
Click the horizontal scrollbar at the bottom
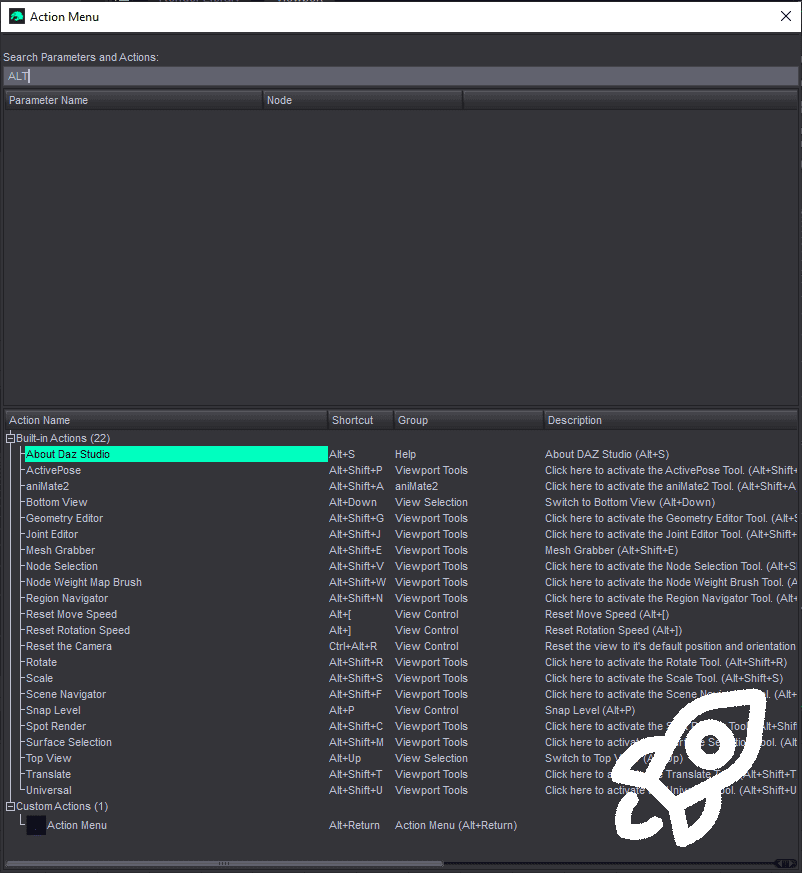click(224, 864)
